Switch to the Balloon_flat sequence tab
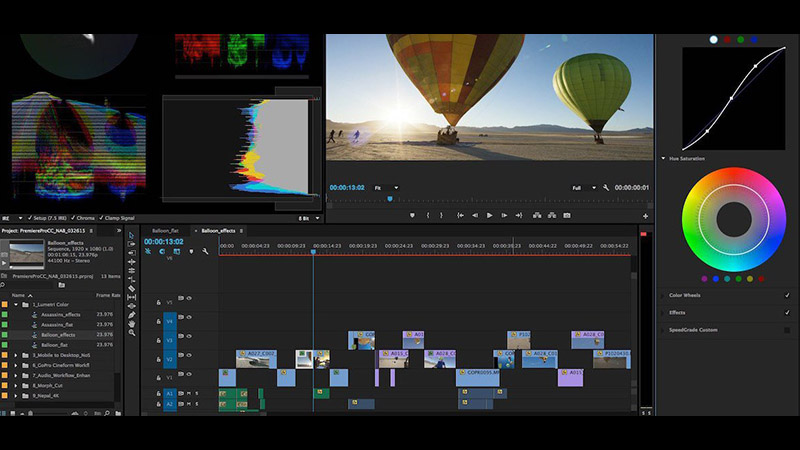The image size is (800, 450). (165, 230)
